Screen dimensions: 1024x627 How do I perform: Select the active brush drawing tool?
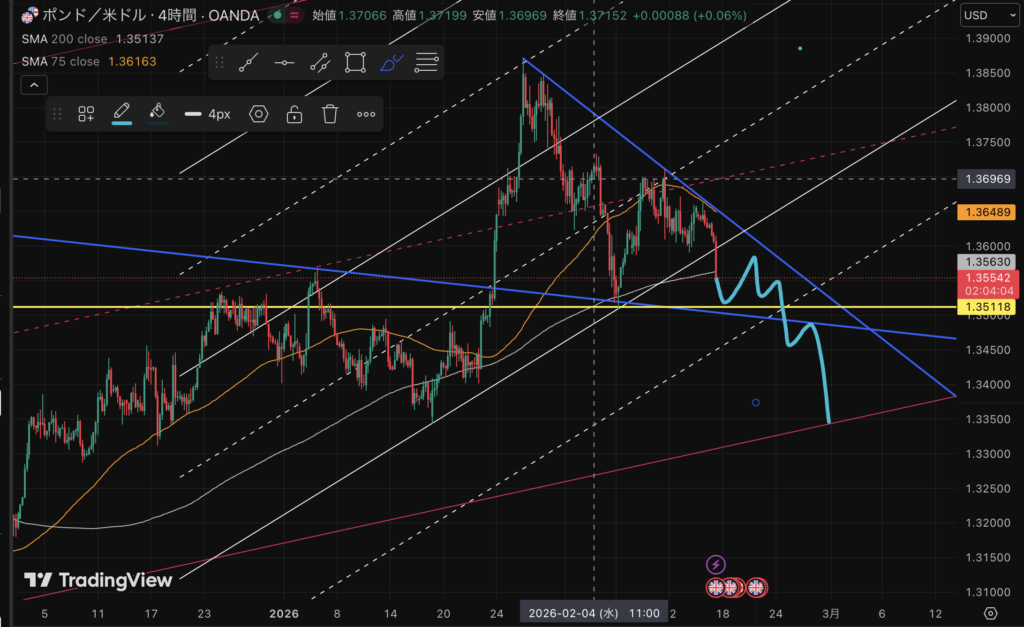pos(391,62)
